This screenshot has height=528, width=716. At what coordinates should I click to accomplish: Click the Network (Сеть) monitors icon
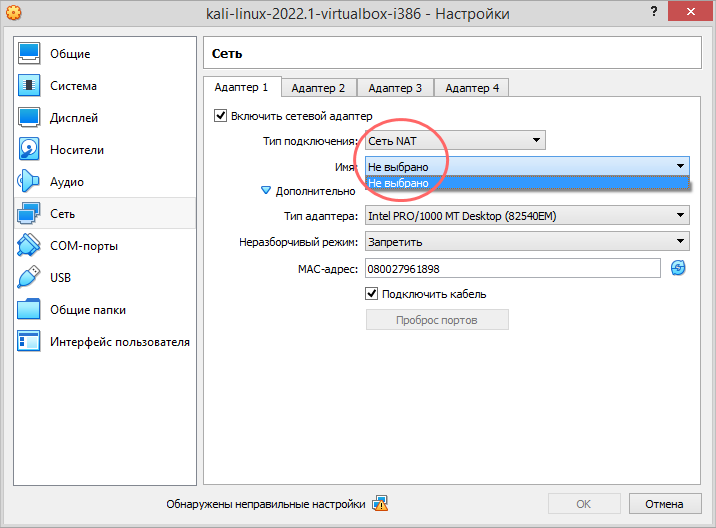28,213
